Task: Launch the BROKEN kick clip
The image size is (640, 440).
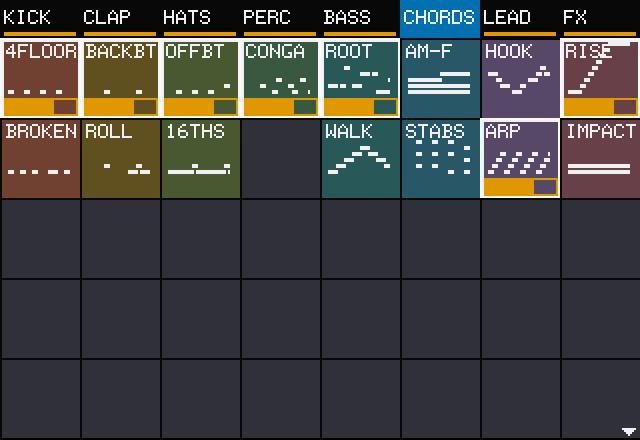Action: pyautogui.click(x=40, y=158)
